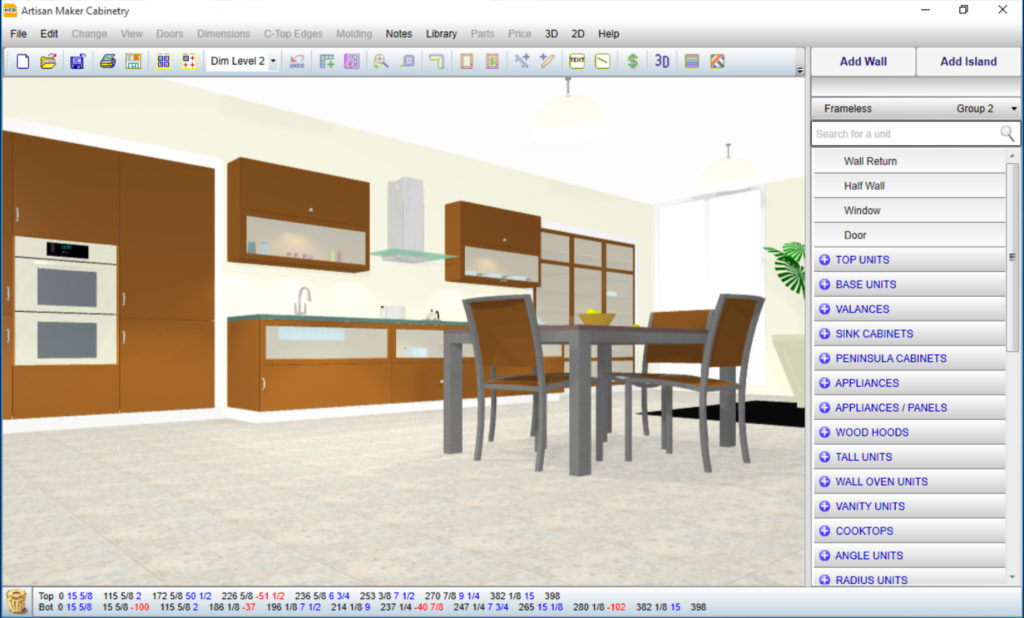The image size is (1024, 618).
Task: Open the Notes menu
Action: coord(399,33)
